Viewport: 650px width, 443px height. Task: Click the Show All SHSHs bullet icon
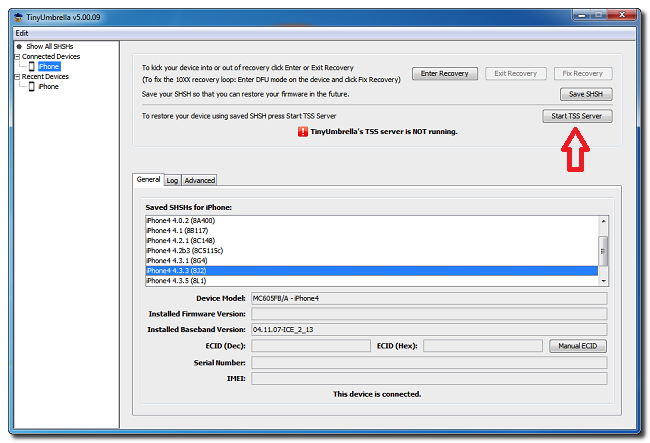tap(20, 47)
